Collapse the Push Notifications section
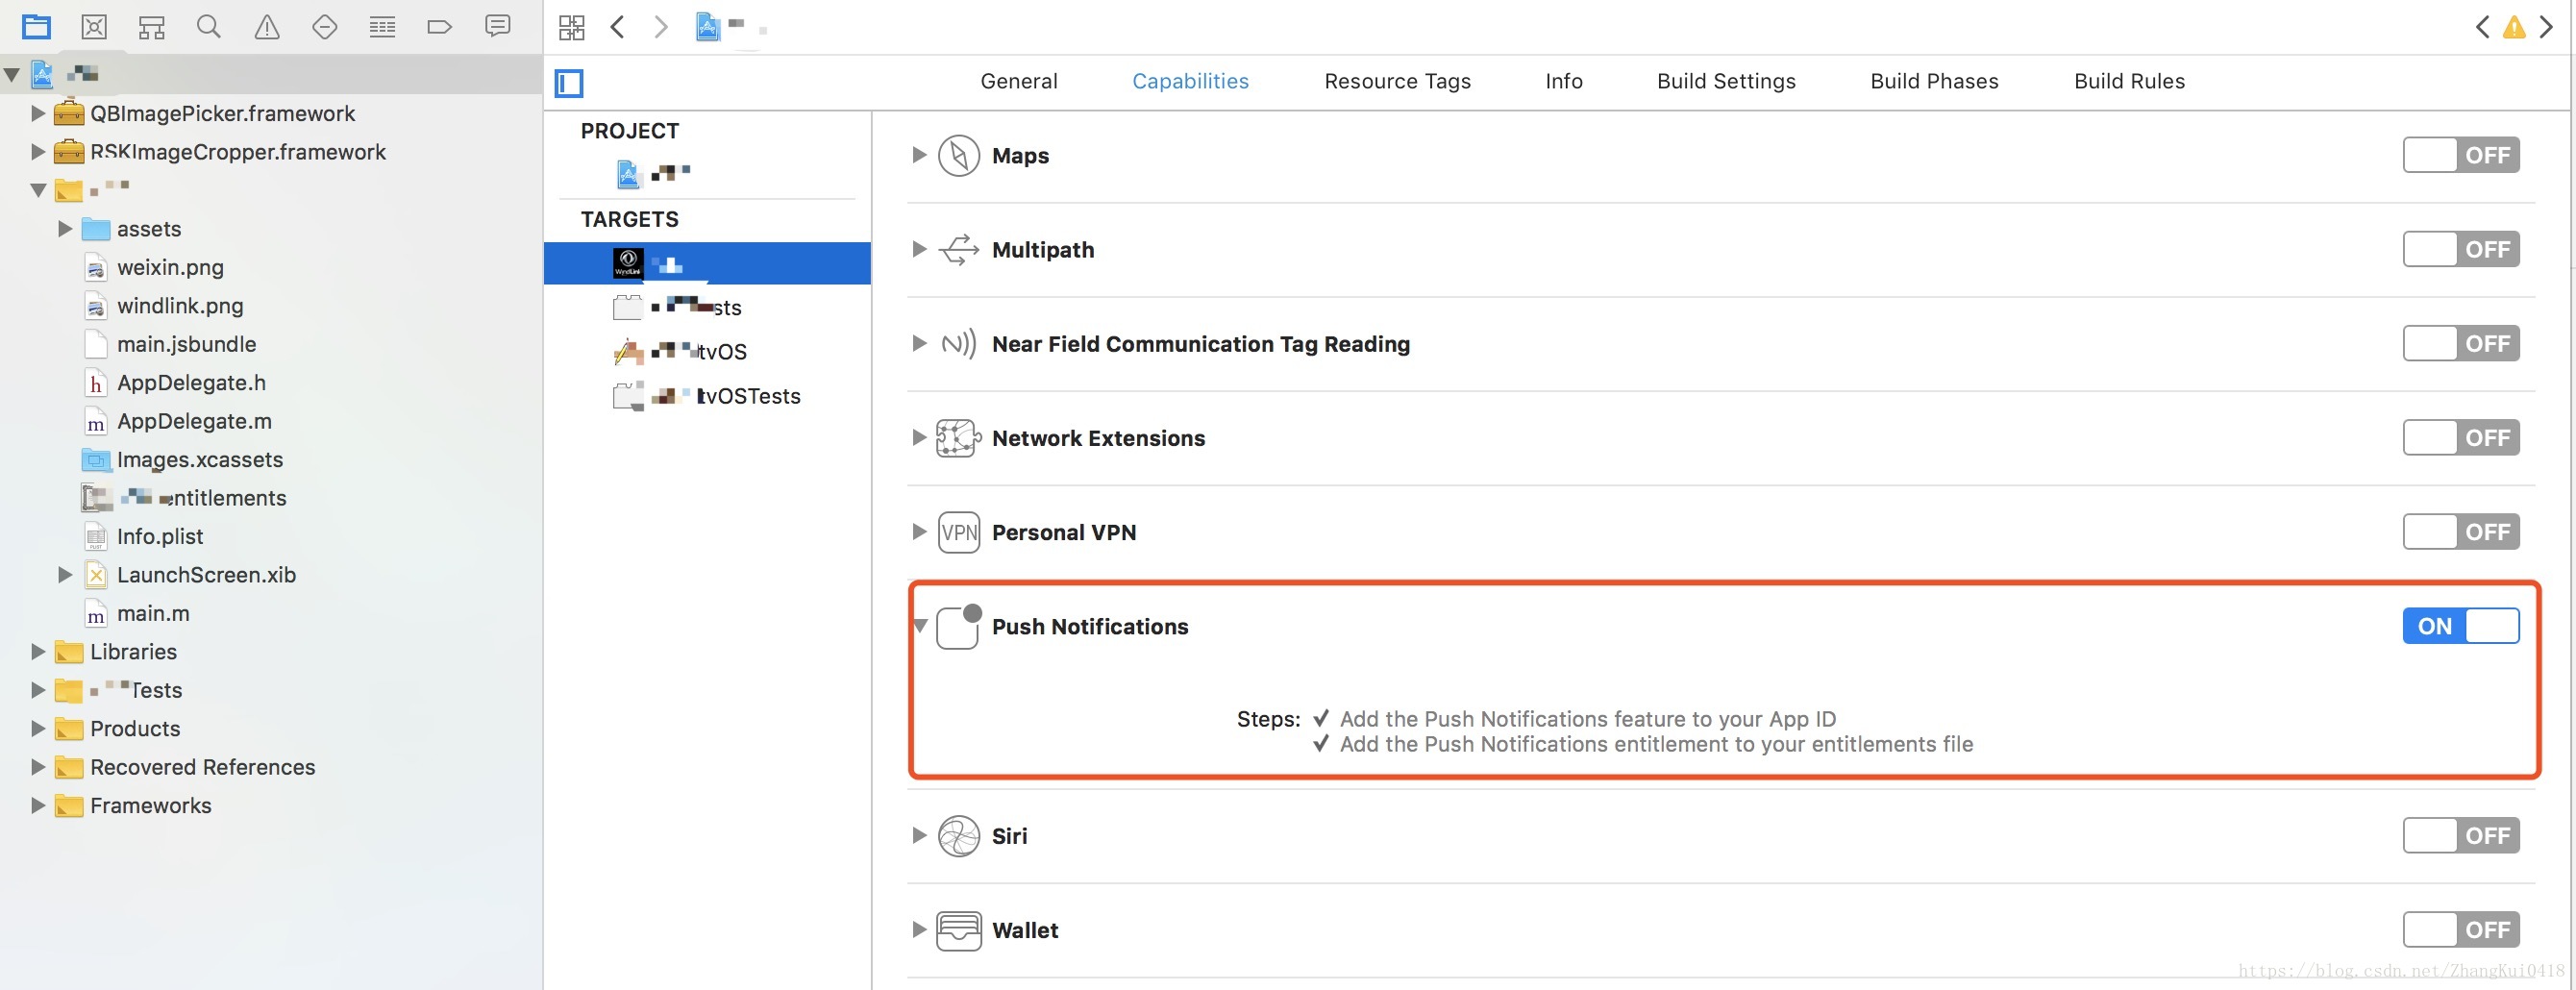The height and width of the screenshot is (990, 2576). tap(920, 626)
